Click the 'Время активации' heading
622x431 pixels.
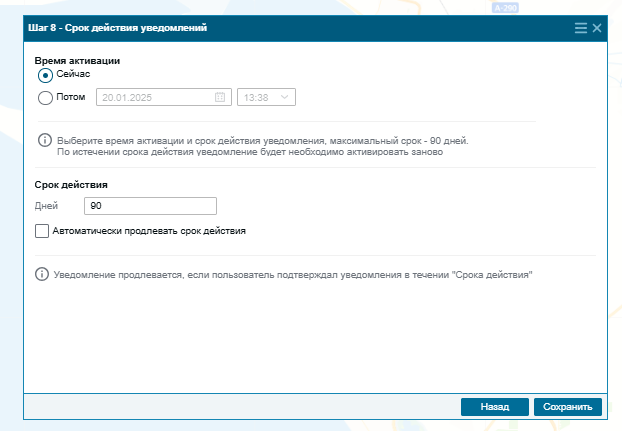[77, 61]
